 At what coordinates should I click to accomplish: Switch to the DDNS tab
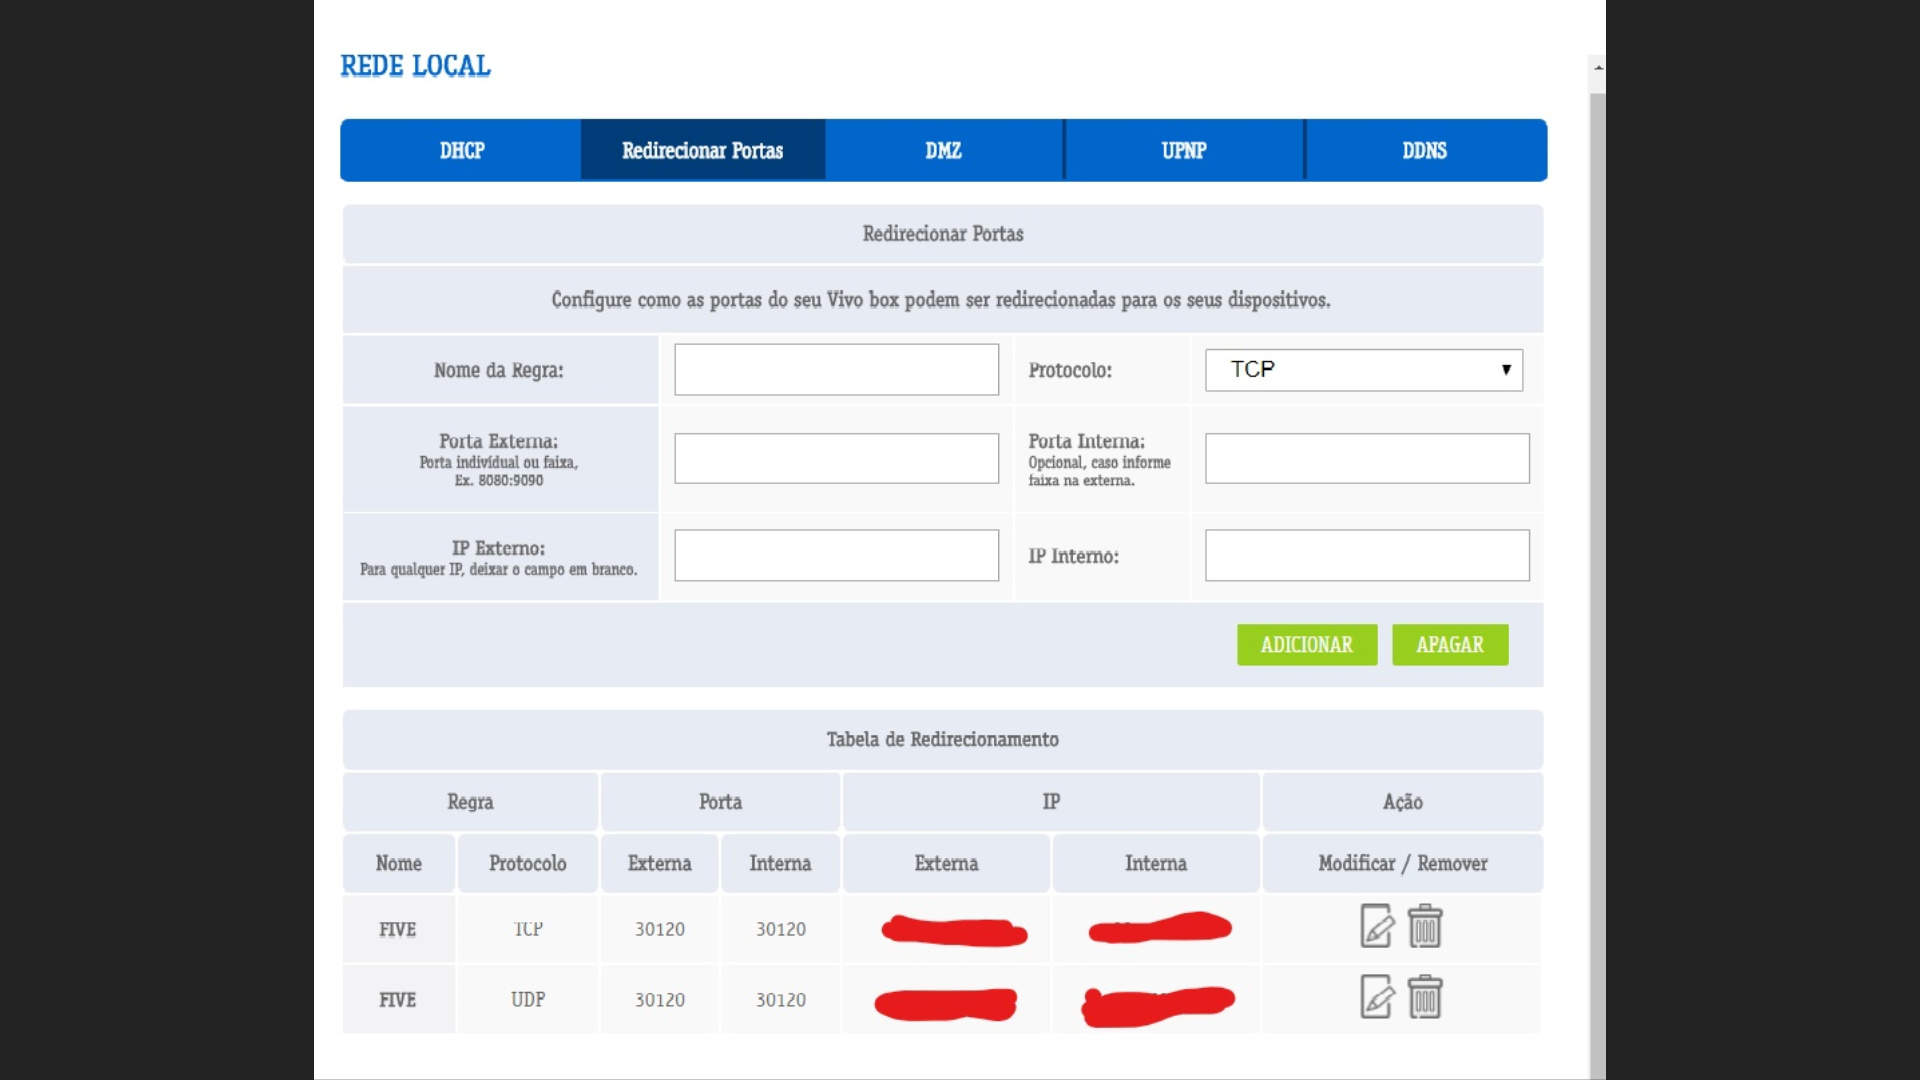click(x=1424, y=151)
